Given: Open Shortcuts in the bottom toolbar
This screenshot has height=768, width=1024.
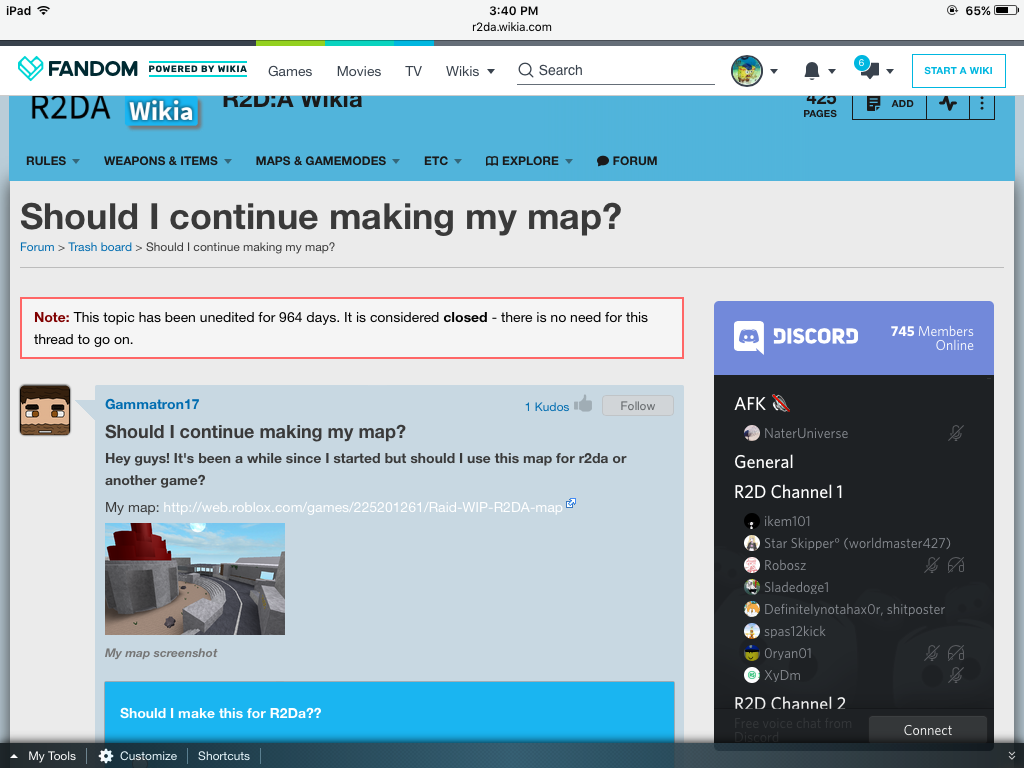Looking at the screenshot, I should [224, 756].
